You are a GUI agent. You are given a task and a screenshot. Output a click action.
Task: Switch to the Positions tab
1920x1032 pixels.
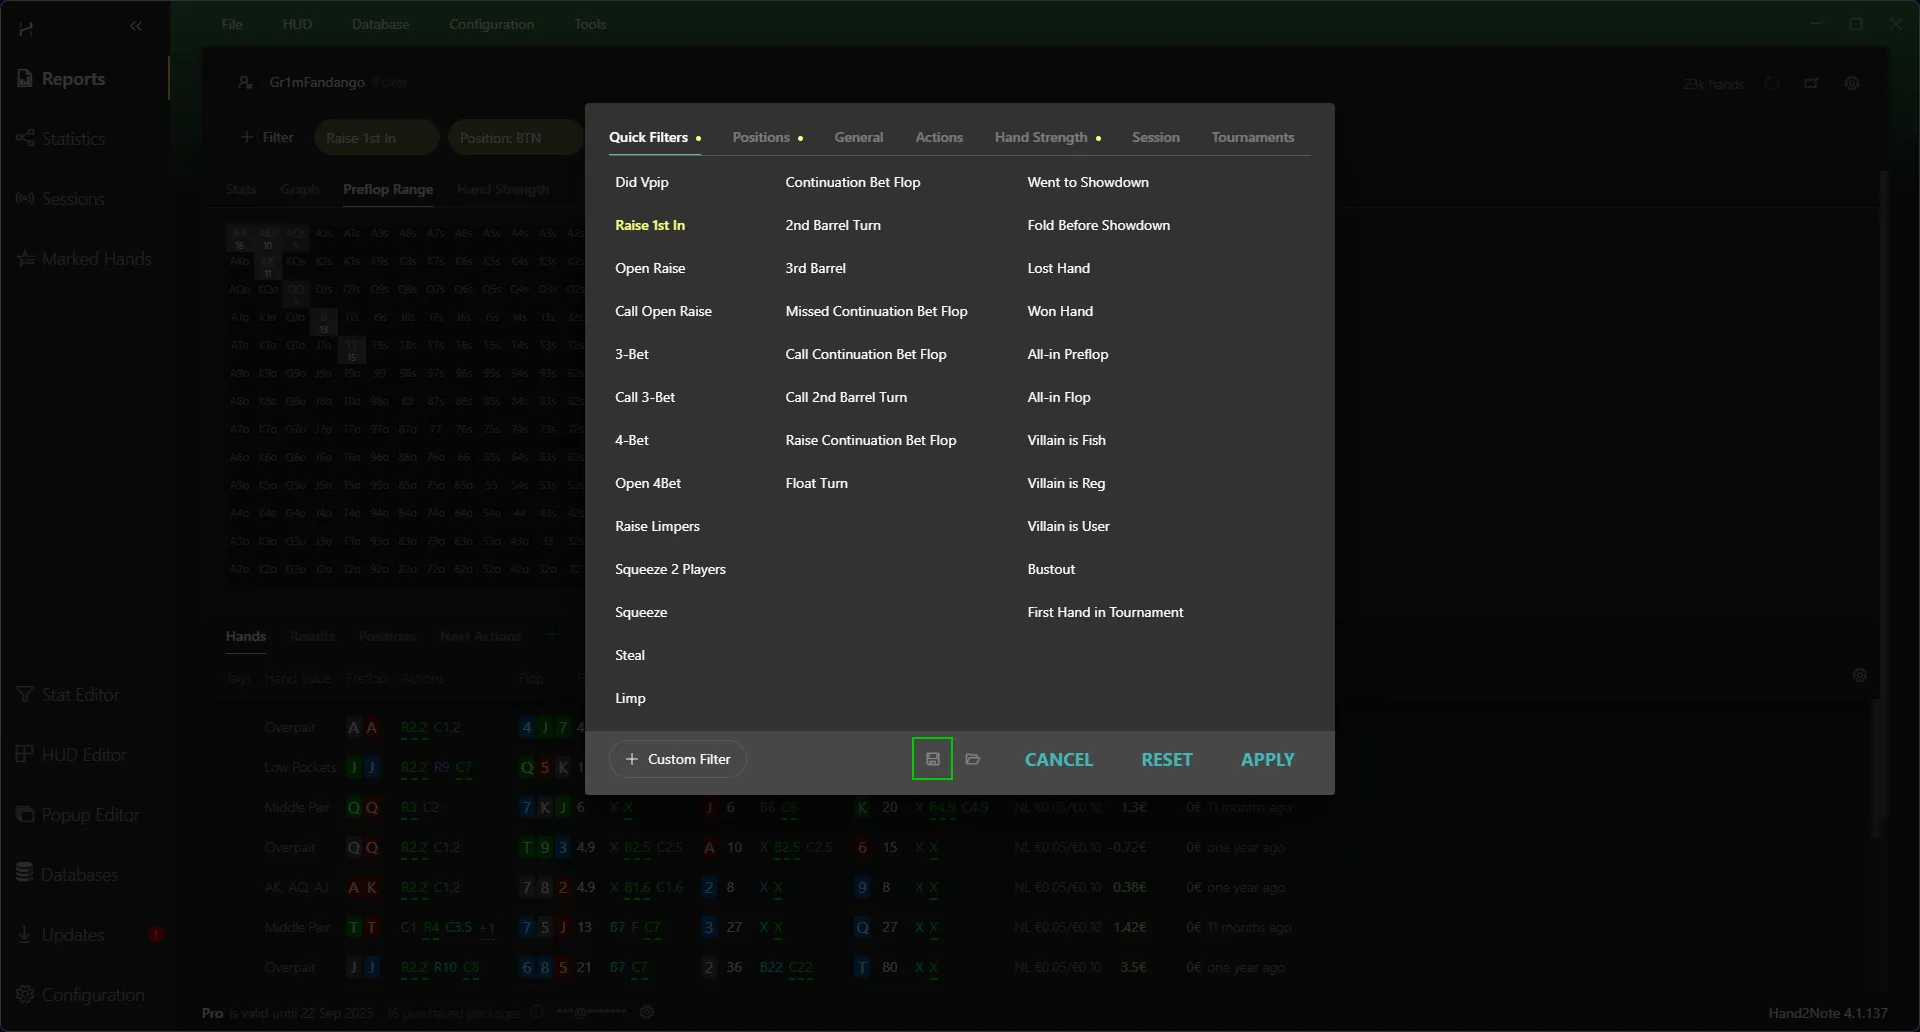point(761,137)
